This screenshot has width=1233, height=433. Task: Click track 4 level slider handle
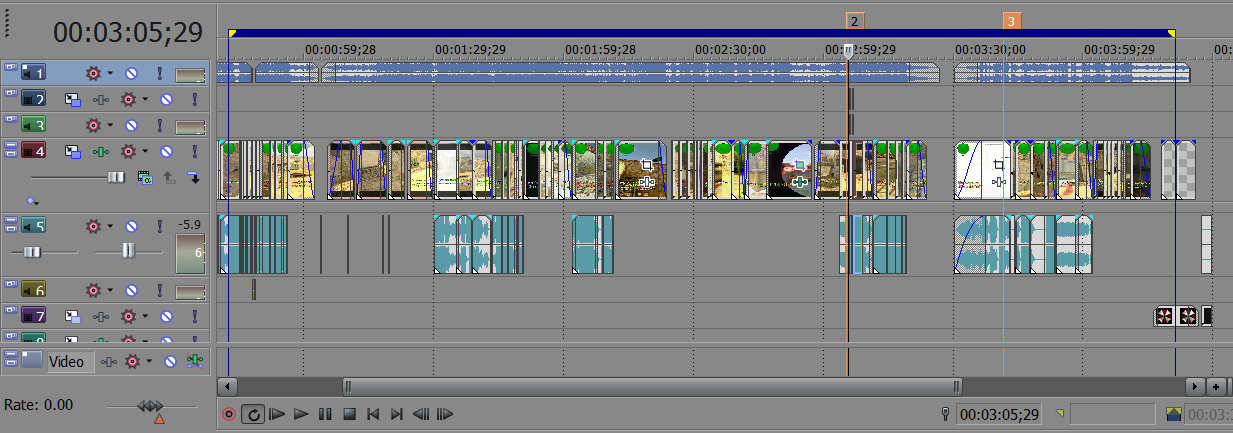[116, 177]
